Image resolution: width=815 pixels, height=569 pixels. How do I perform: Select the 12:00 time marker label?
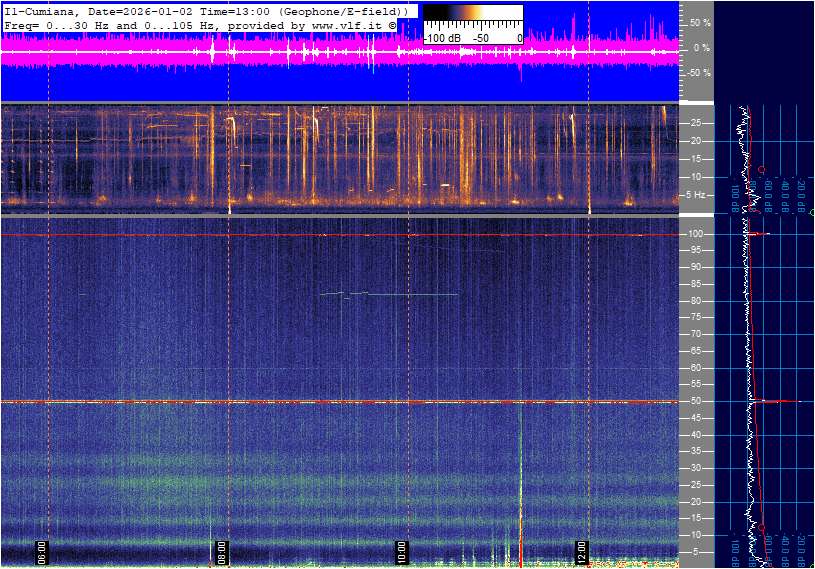point(582,550)
